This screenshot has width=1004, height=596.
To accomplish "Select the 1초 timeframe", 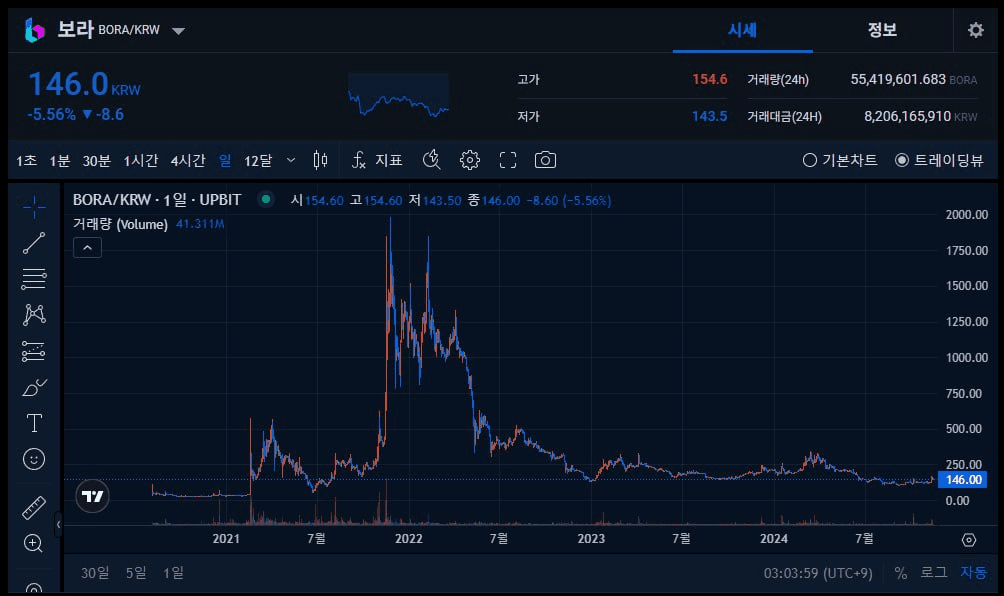I will (x=26, y=161).
